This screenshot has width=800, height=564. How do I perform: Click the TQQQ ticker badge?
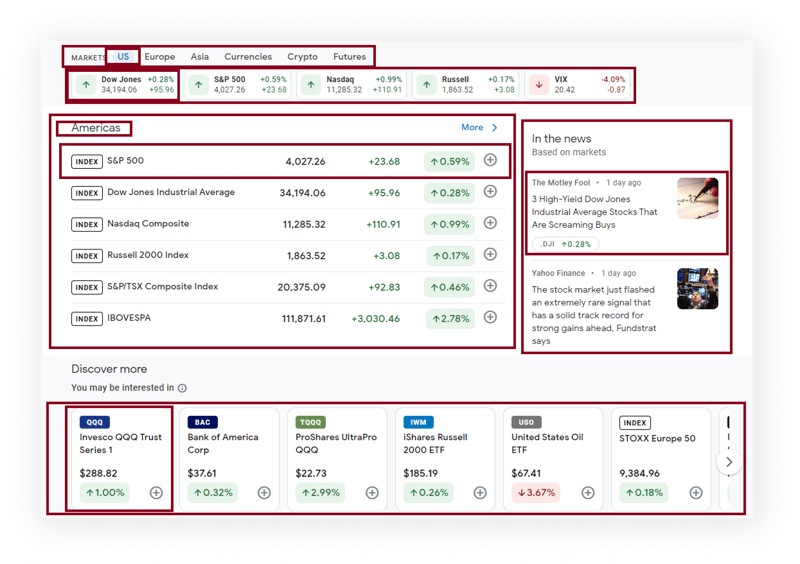click(x=311, y=422)
